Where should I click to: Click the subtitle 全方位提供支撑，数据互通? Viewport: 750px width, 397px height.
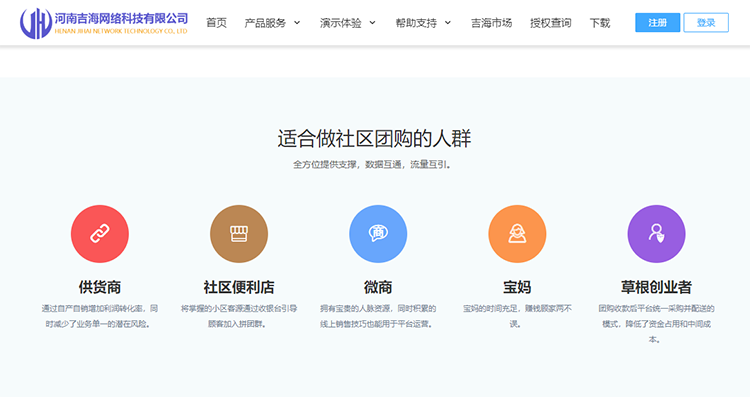pyautogui.click(x=372, y=165)
